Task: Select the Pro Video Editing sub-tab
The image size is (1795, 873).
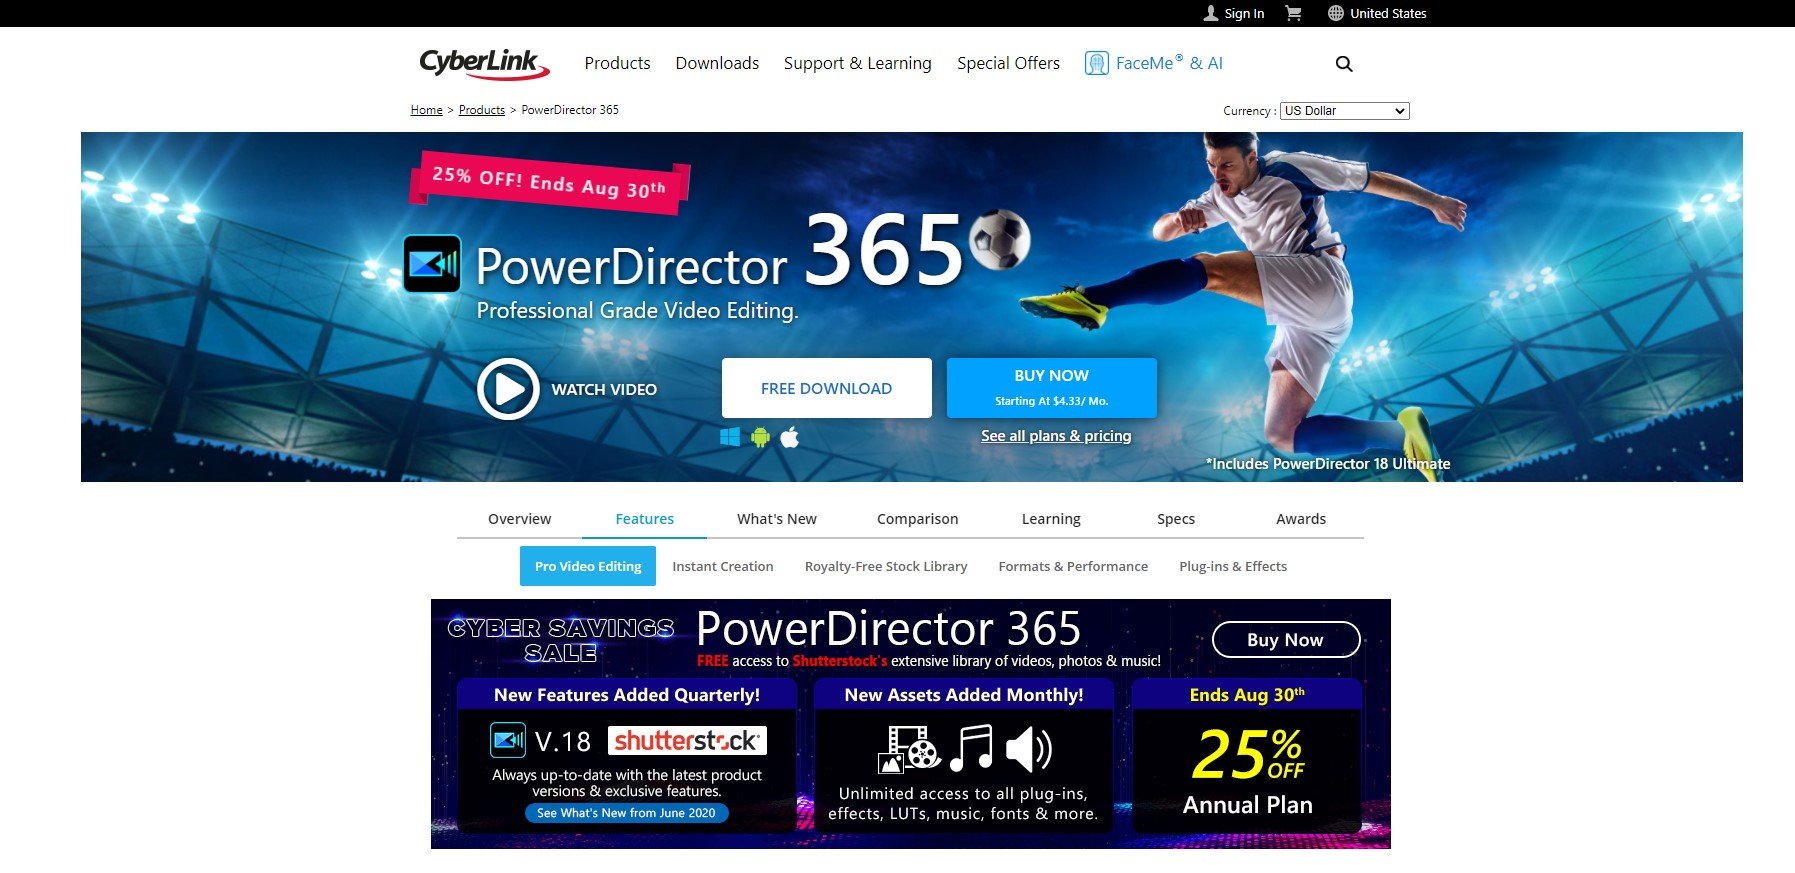Action: point(588,566)
